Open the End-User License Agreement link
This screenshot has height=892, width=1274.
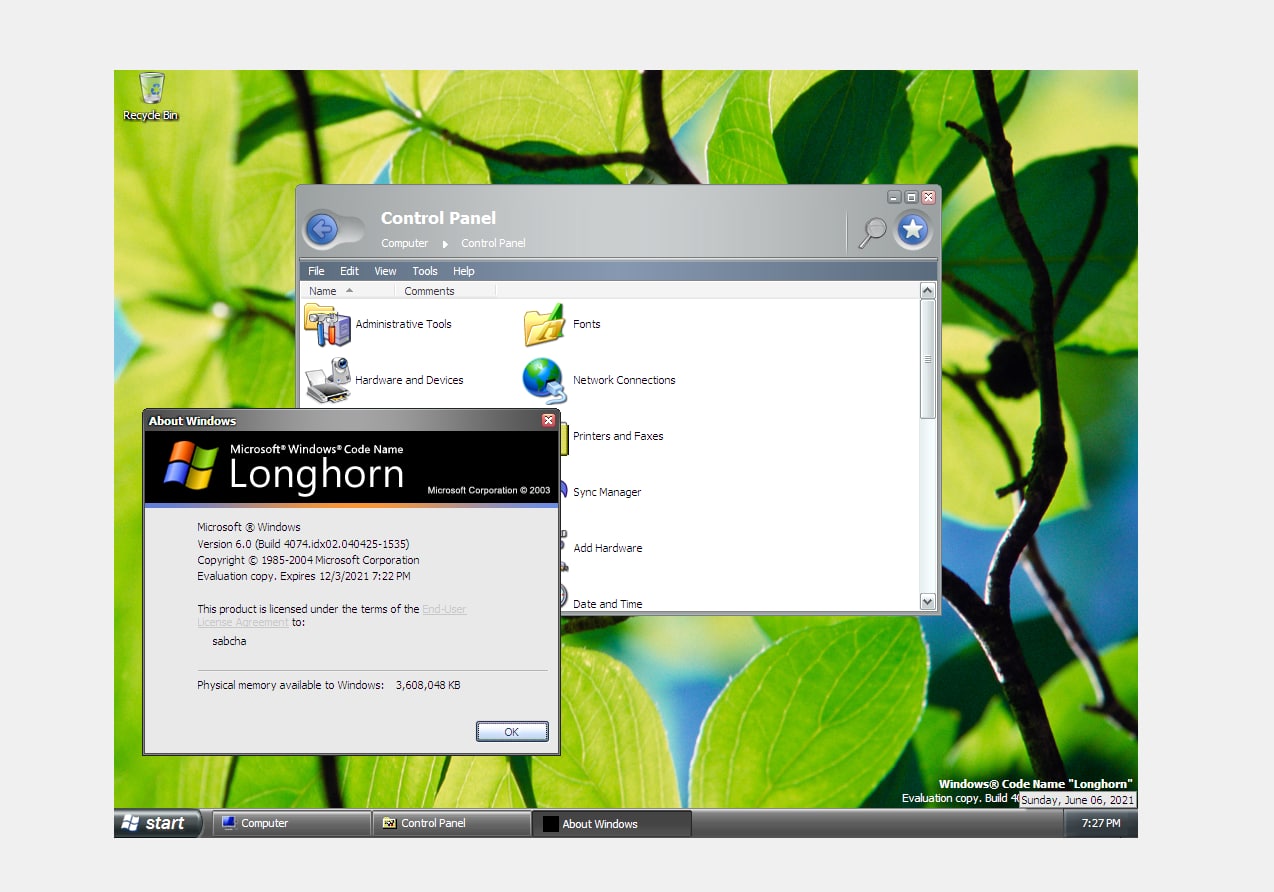(x=444, y=609)
